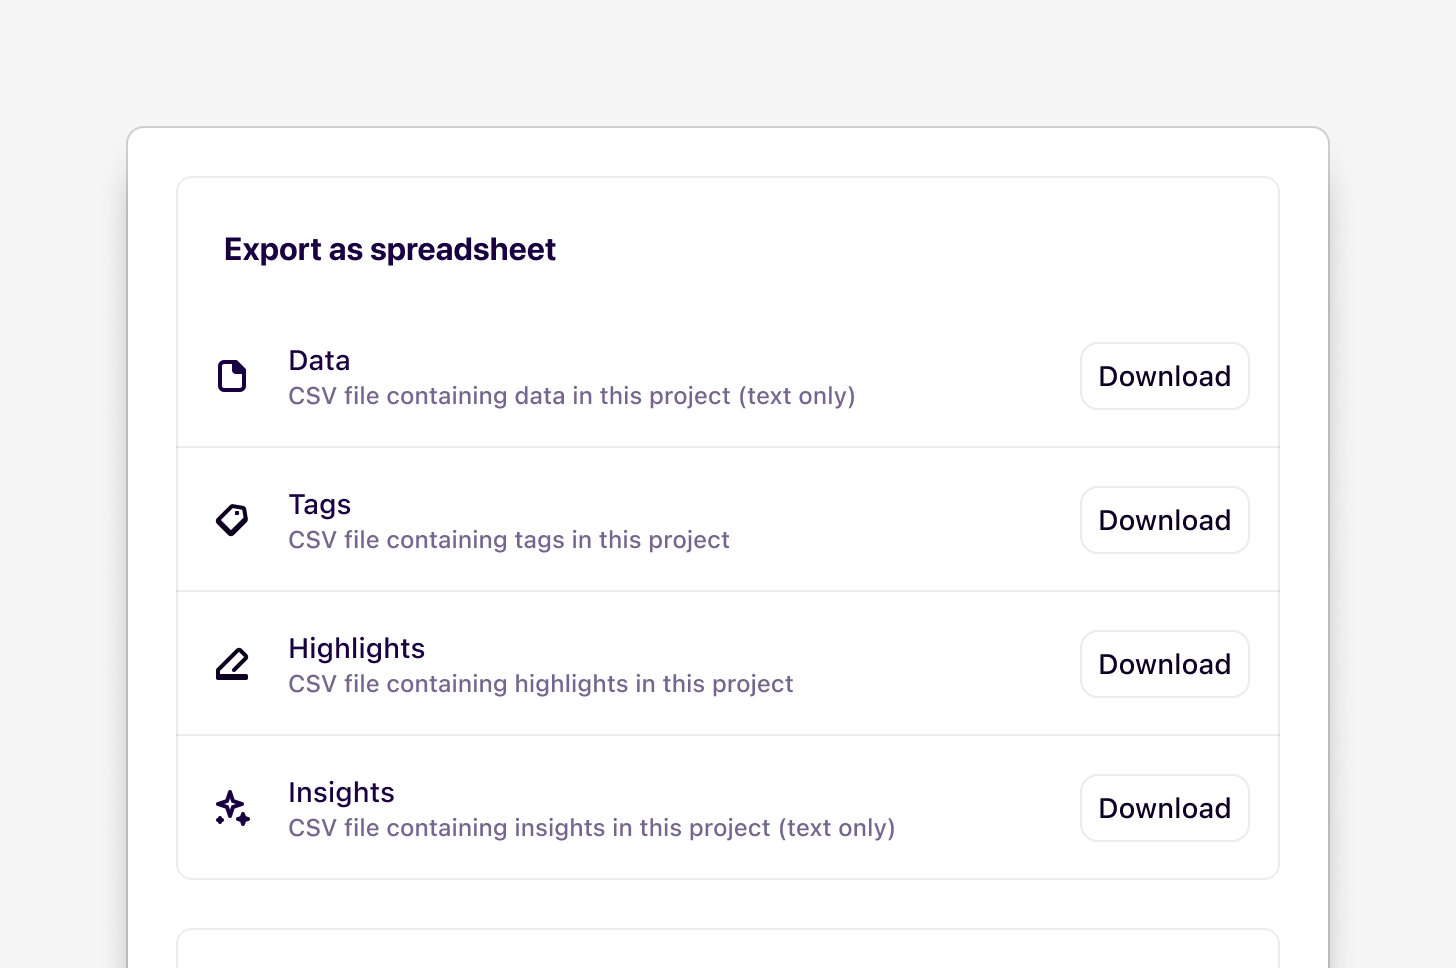Viewport: 1456px width, 968px height.
Task: Click the 'Export as spreadsheet' heading
Action: [x=389, y=249]
